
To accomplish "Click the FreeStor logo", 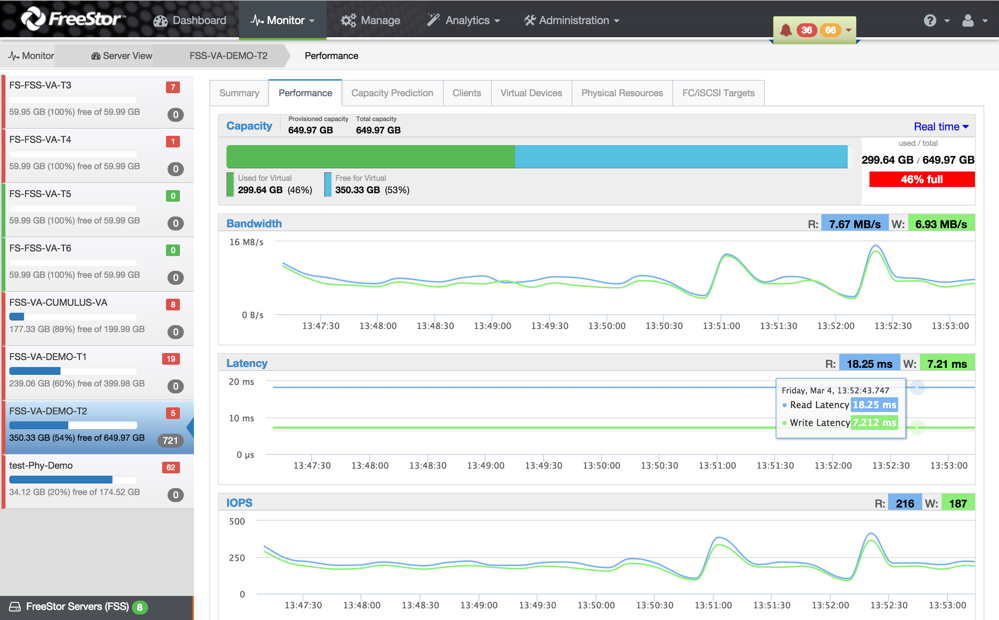I will click(x=72, y=18).
